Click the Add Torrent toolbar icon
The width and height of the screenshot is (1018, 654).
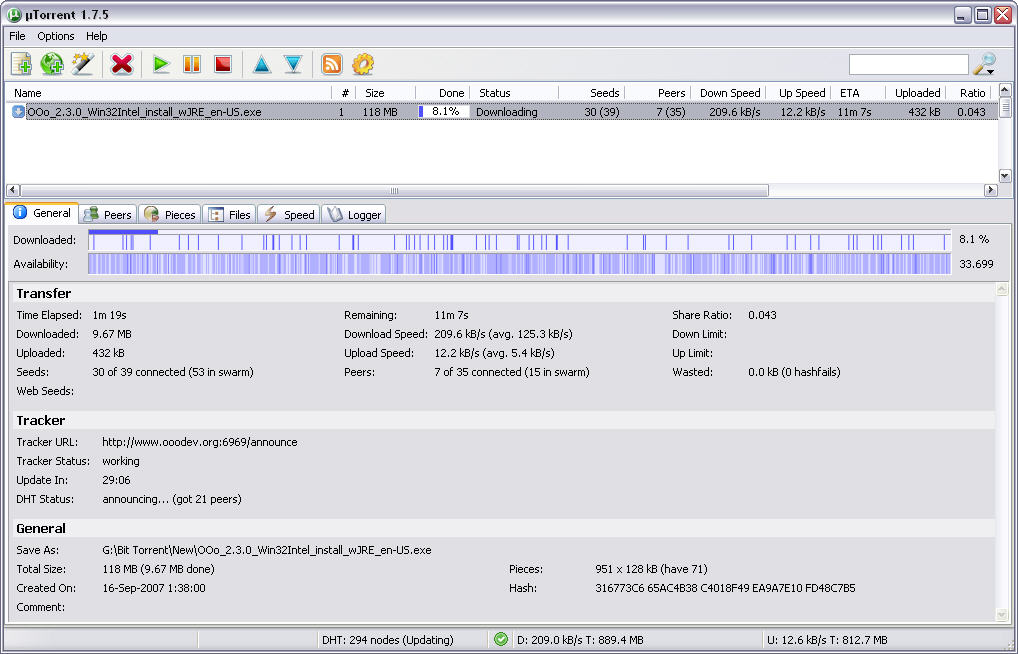(21, 64)
